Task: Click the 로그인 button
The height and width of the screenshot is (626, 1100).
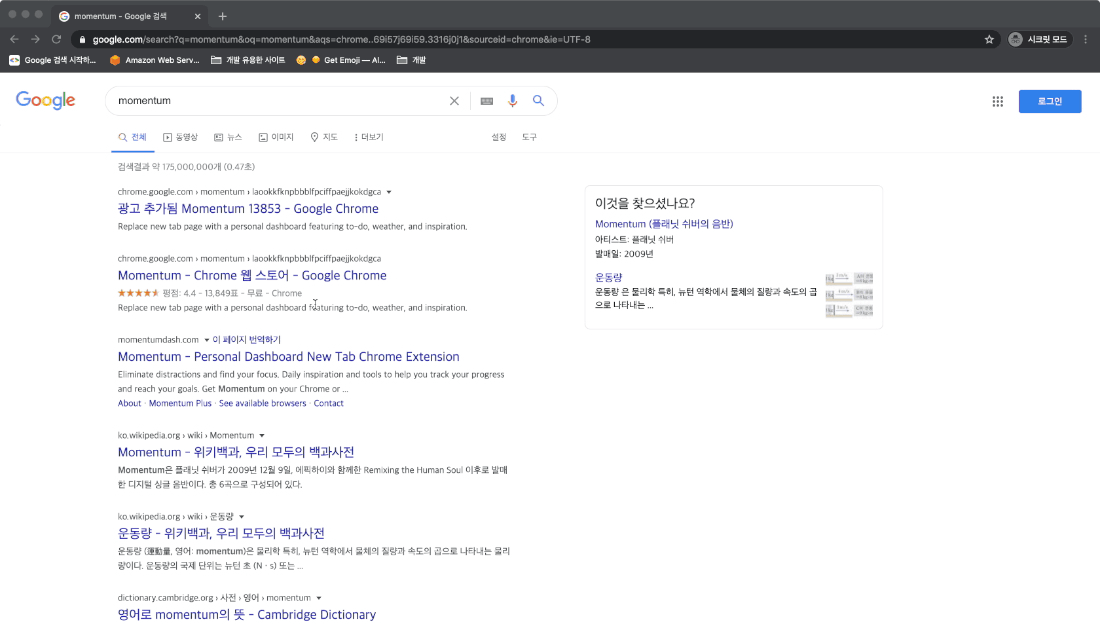Action: point(1049,102)
